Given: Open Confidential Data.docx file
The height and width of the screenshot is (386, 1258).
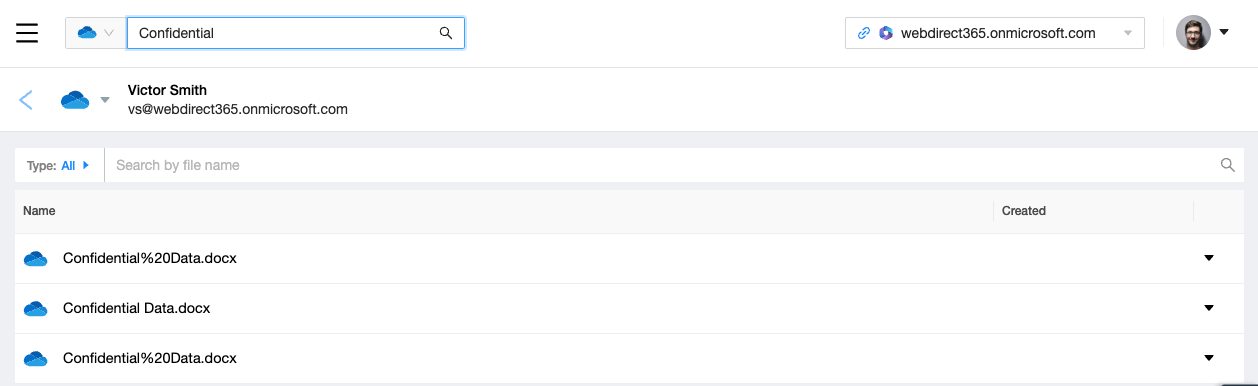Looking at the screenshot, I should pos(137,308).
